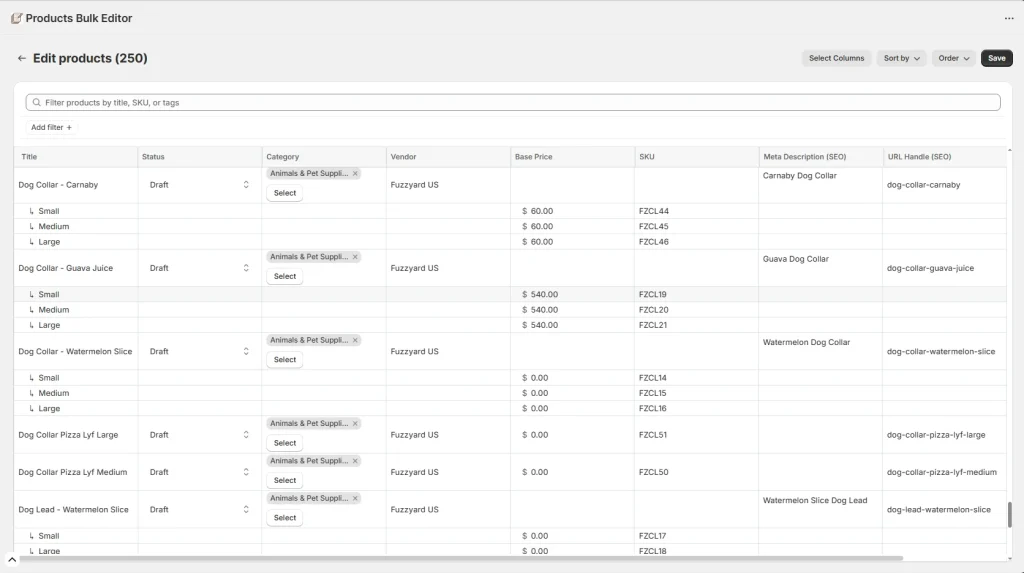Edit the $0.00 price for FZCL14

(573, 378)
